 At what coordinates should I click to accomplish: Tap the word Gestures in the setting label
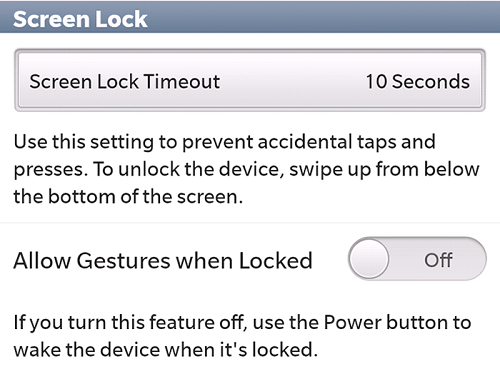tap(124, 260)
